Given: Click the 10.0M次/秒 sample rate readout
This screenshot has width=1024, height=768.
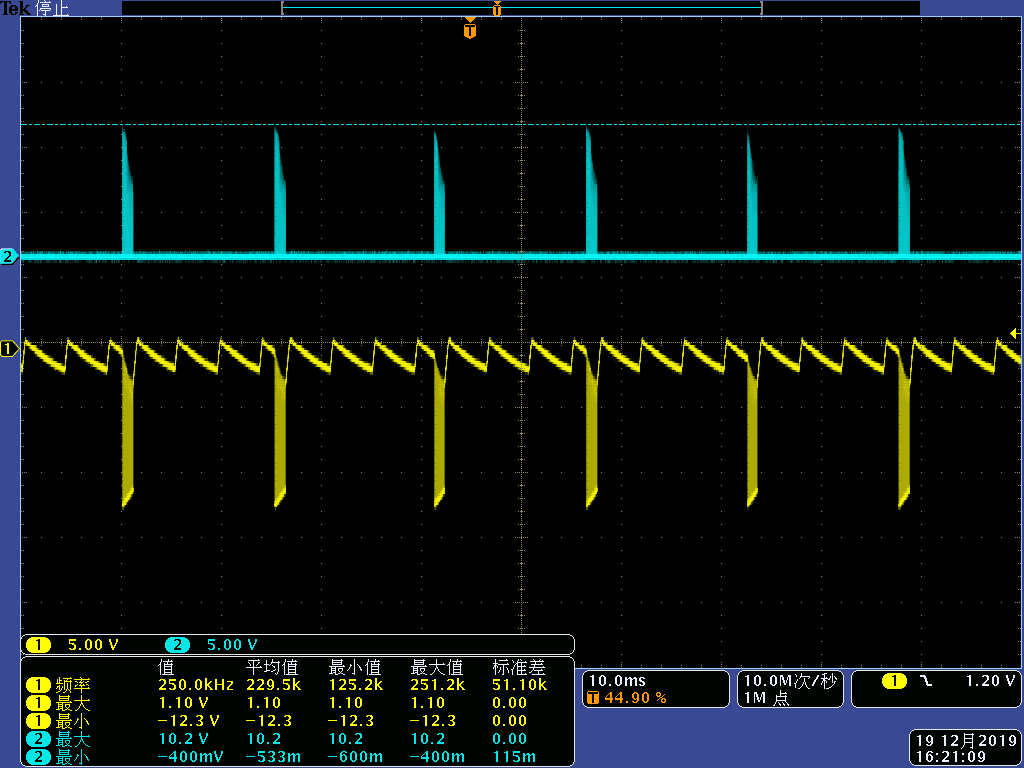Looking at the screenshot, I should pos(790,681).
